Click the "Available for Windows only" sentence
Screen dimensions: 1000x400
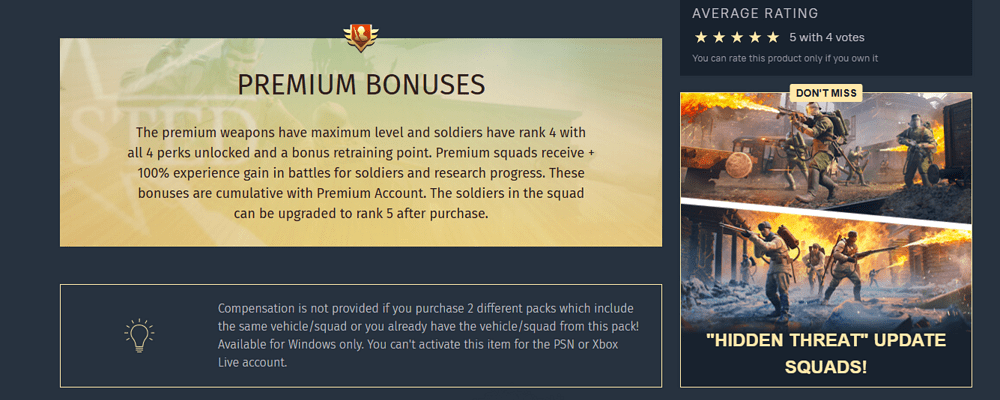pos(306,344)
